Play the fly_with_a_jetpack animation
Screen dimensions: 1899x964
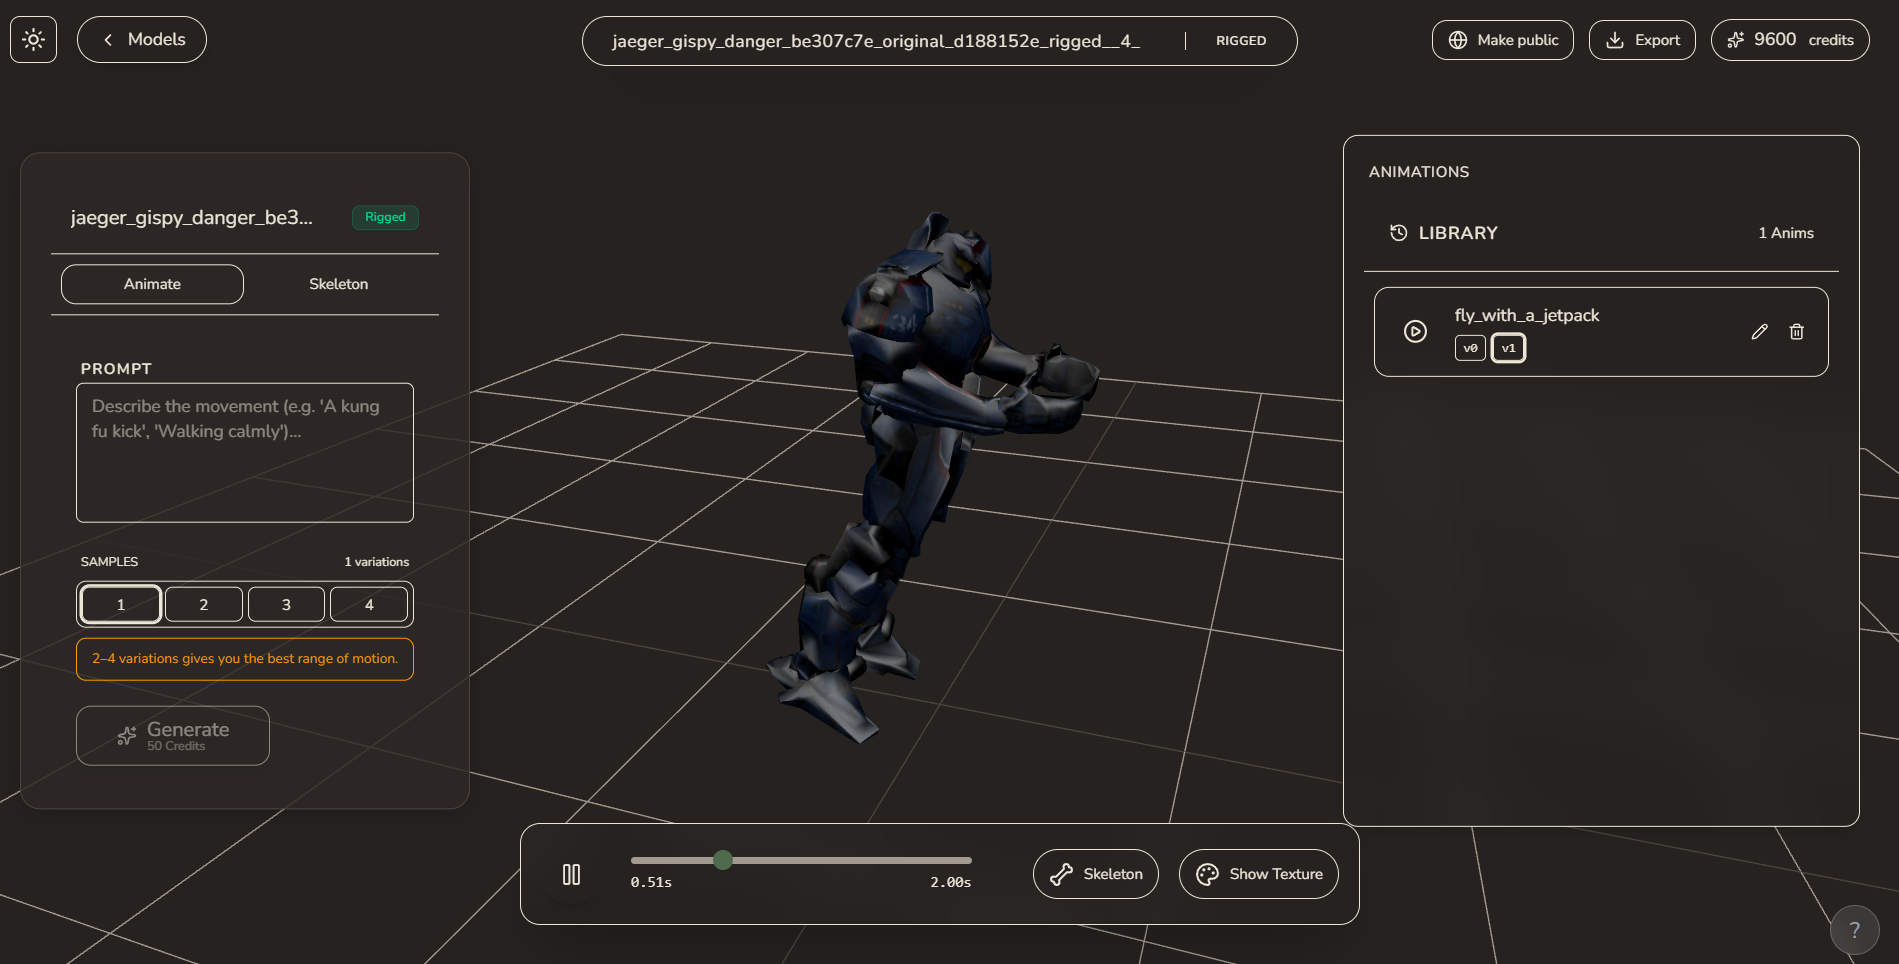[1415, 331]
